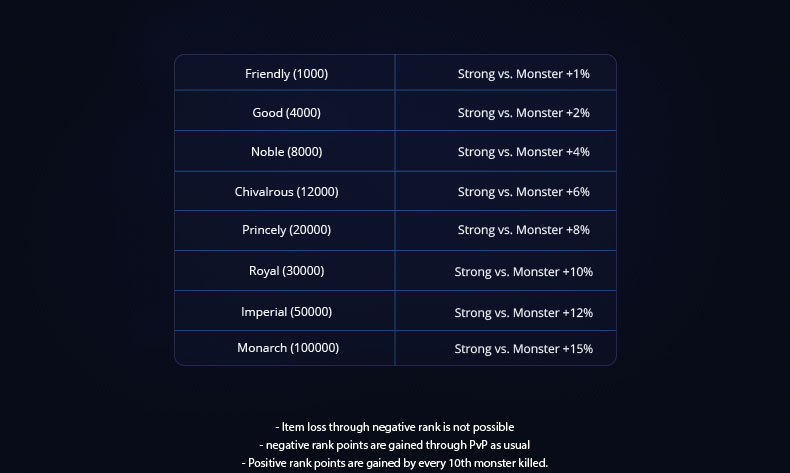
Task: Select the Royal (30000) rank cell
Action: coord(286,271)
